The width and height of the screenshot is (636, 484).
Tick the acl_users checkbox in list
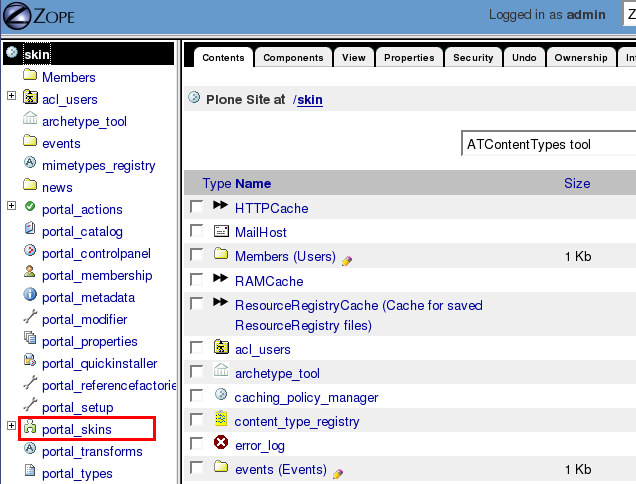coord(197,348)
